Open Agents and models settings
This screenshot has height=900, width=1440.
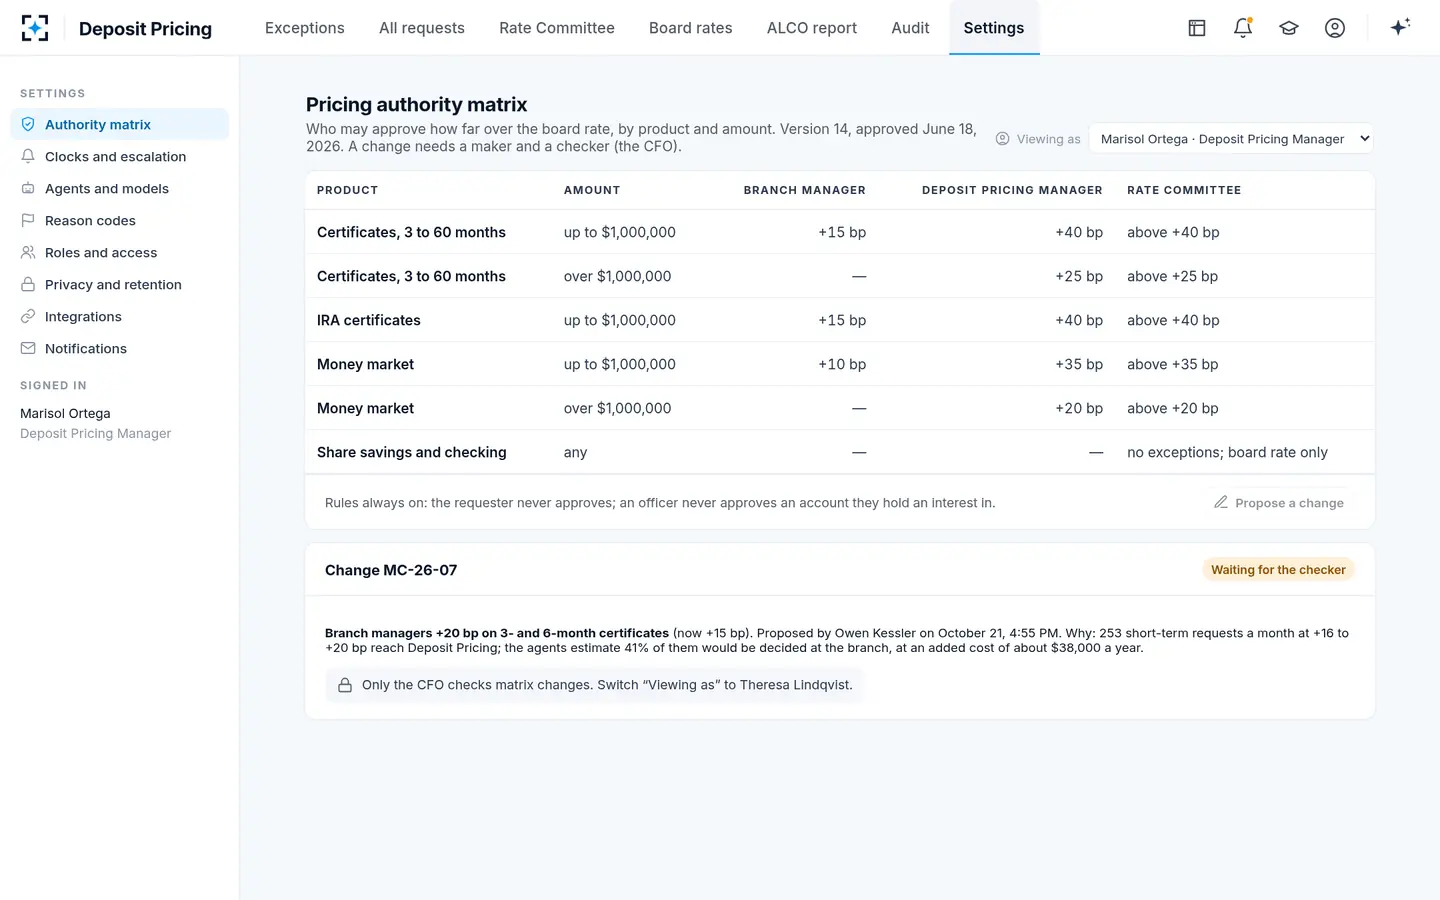[x=119, y=189]
